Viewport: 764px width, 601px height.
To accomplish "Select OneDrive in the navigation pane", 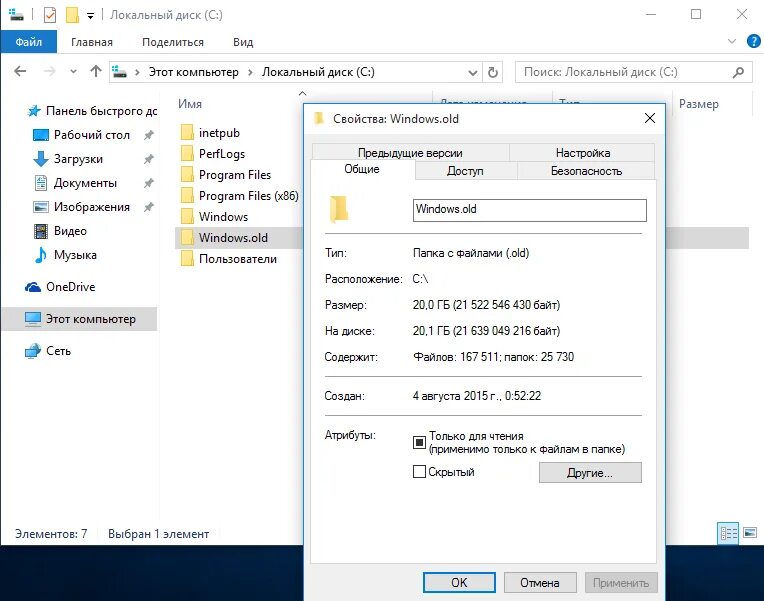I will 60,287.
